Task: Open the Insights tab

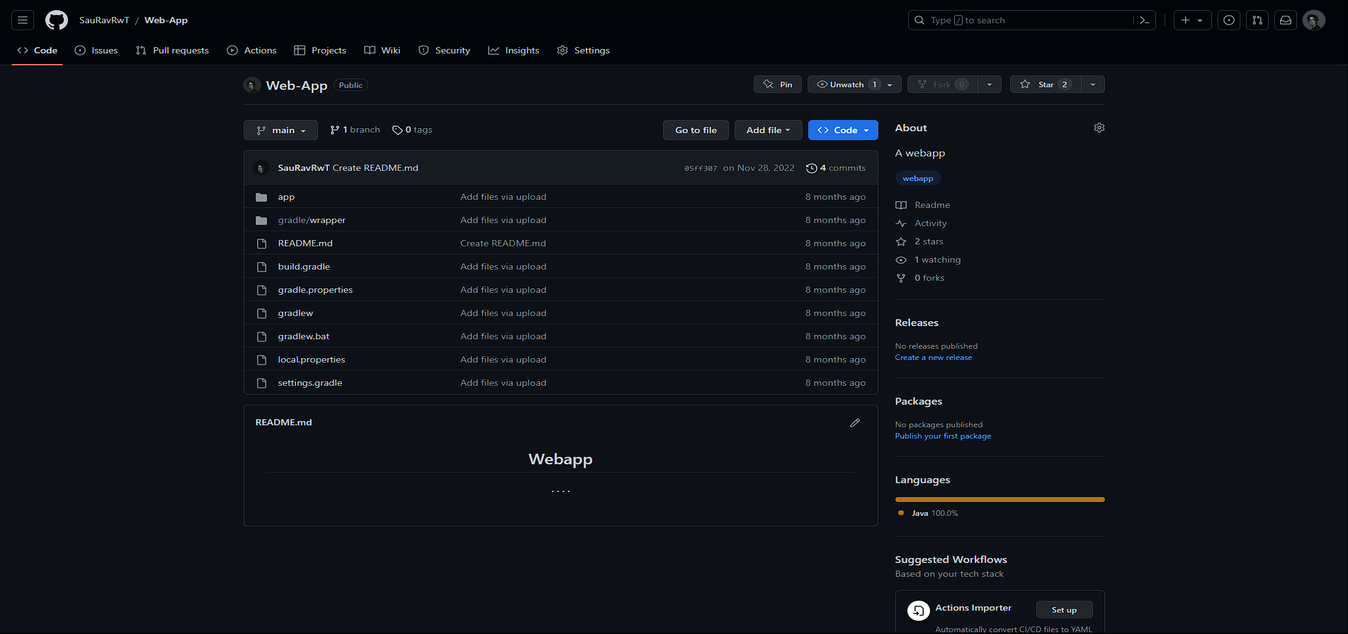Action: [x=513, y=50]
